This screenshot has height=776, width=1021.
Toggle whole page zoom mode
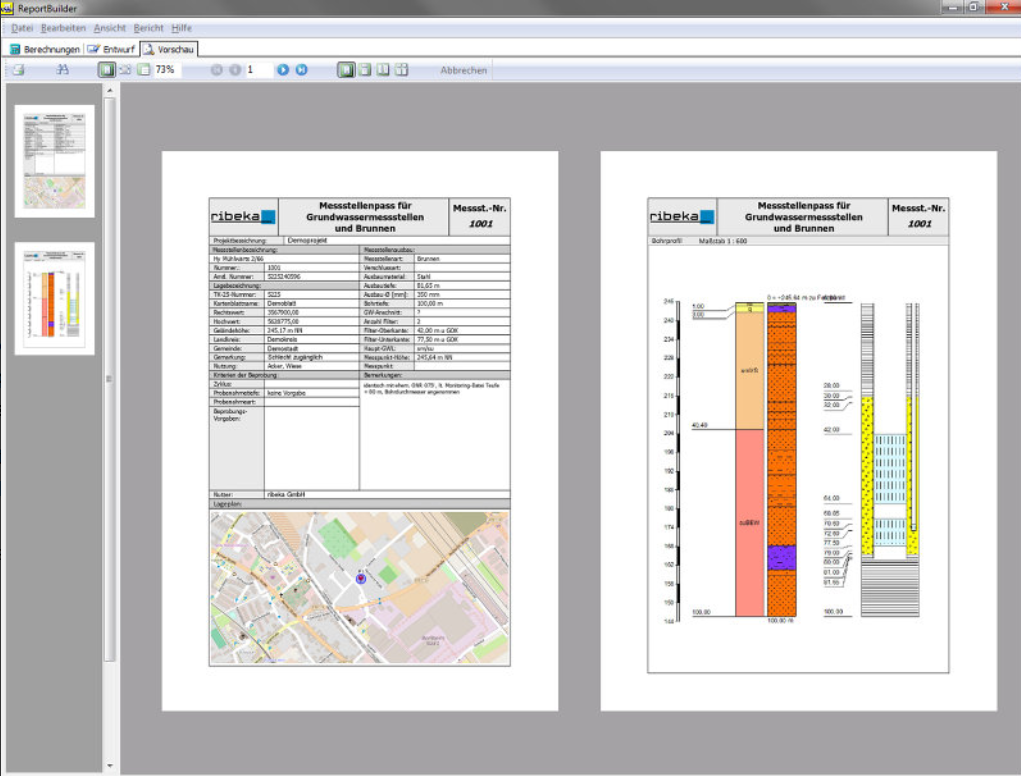coord(106,70)
